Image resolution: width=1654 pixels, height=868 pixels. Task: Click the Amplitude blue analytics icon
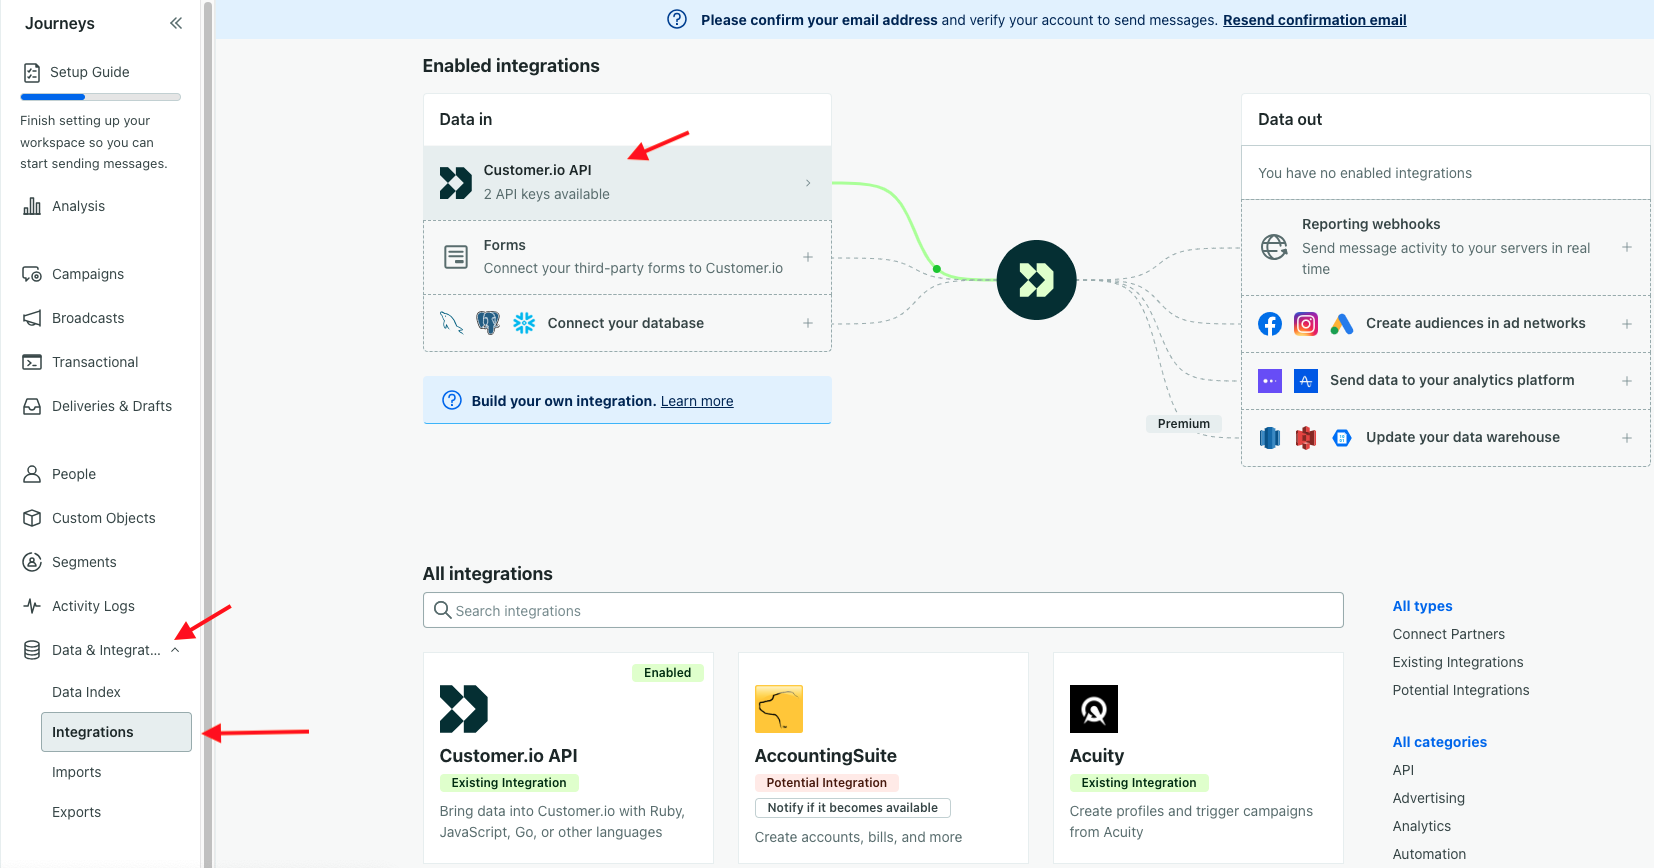[x=1306, y=381]
